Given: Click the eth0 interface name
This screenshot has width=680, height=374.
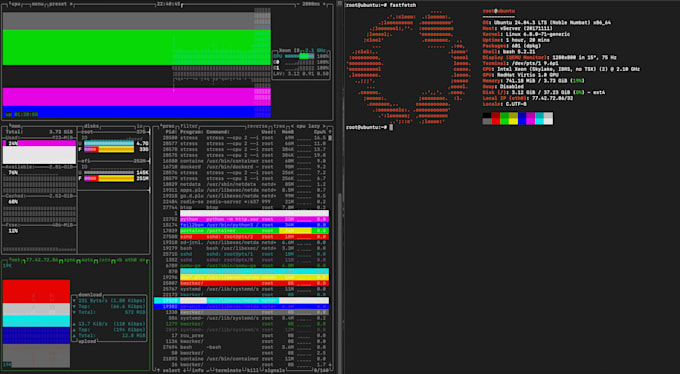Looking at the screenshot, I should click(x=131, y=260).
